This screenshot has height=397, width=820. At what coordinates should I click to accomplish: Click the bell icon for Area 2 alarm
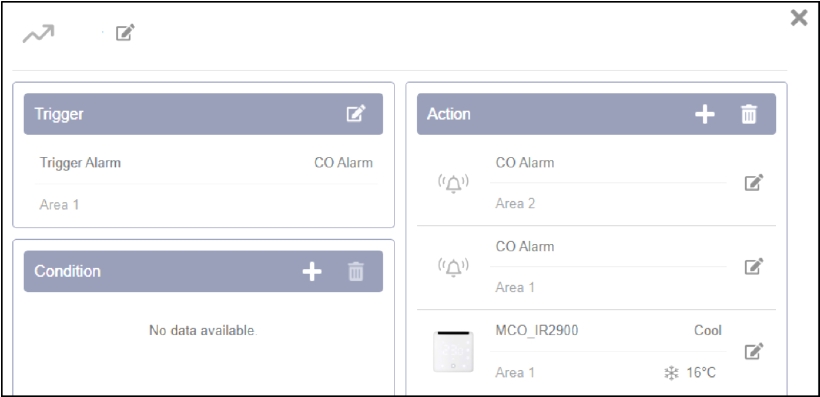[453, 183]
